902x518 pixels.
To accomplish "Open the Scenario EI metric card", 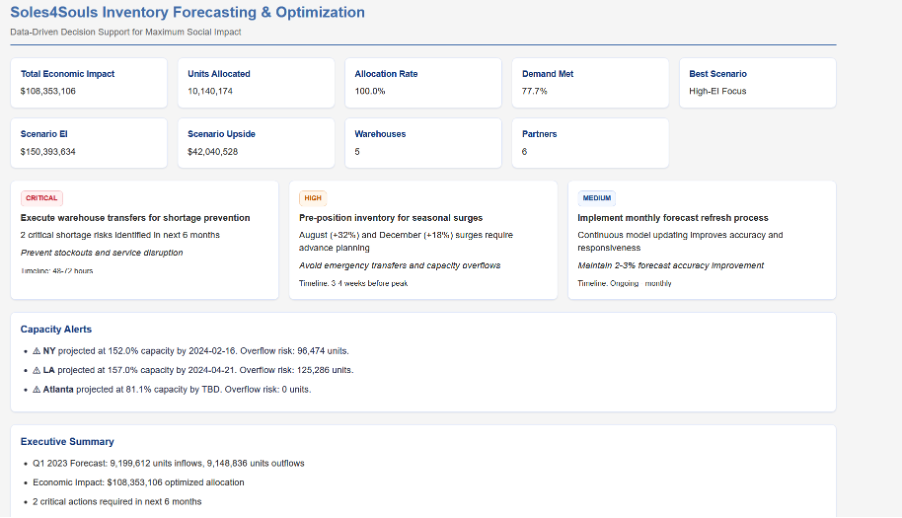I will [x=89, y=142].
